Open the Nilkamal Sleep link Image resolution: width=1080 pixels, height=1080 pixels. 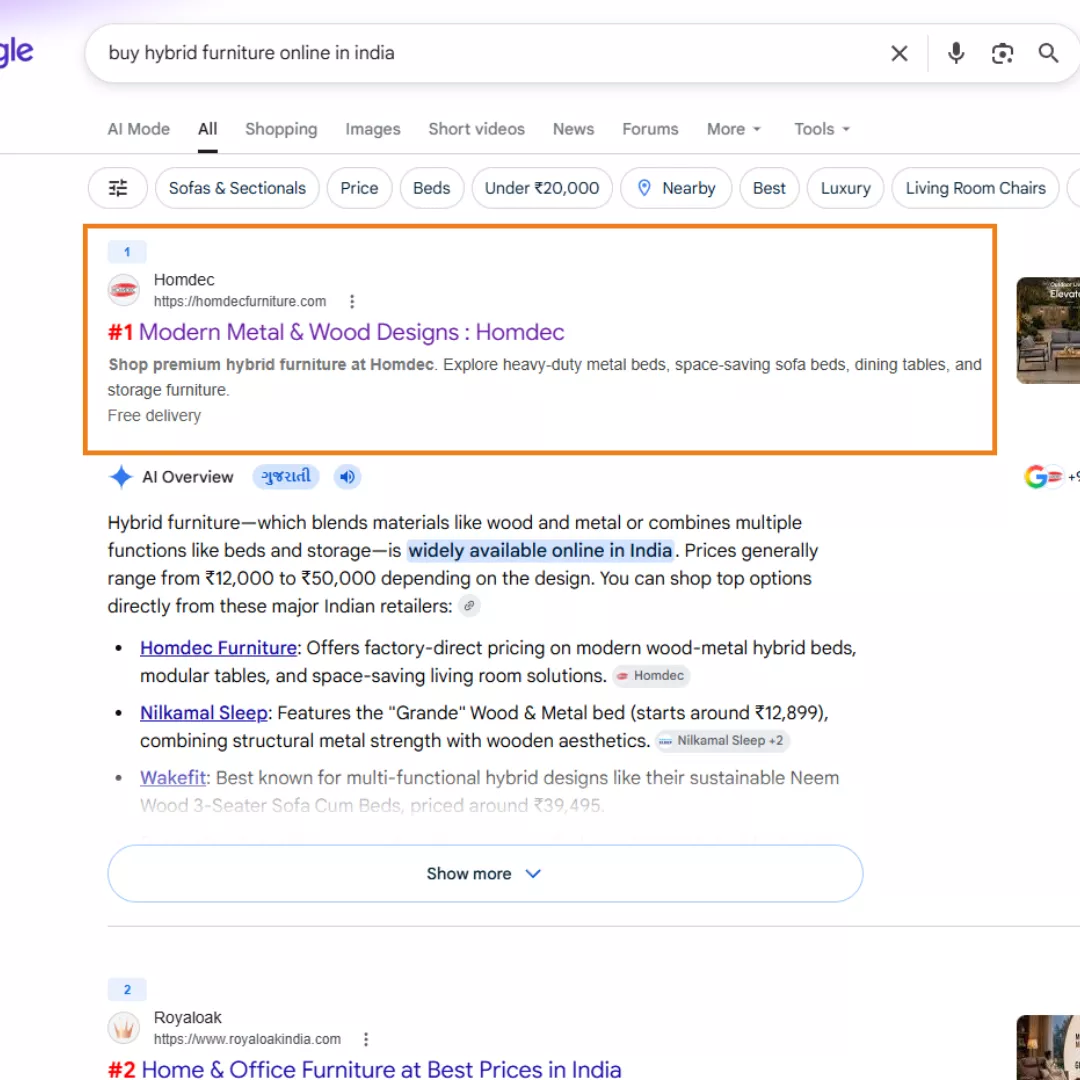click(204, 713)
